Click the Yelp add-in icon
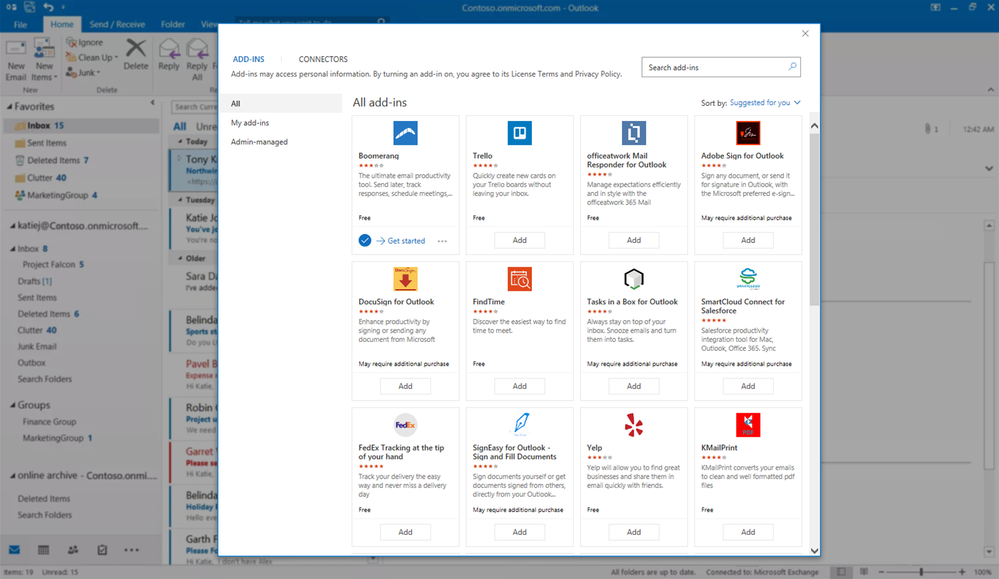Image resolution: width=999 pixels, height=579 pixels. click(633, 425)
